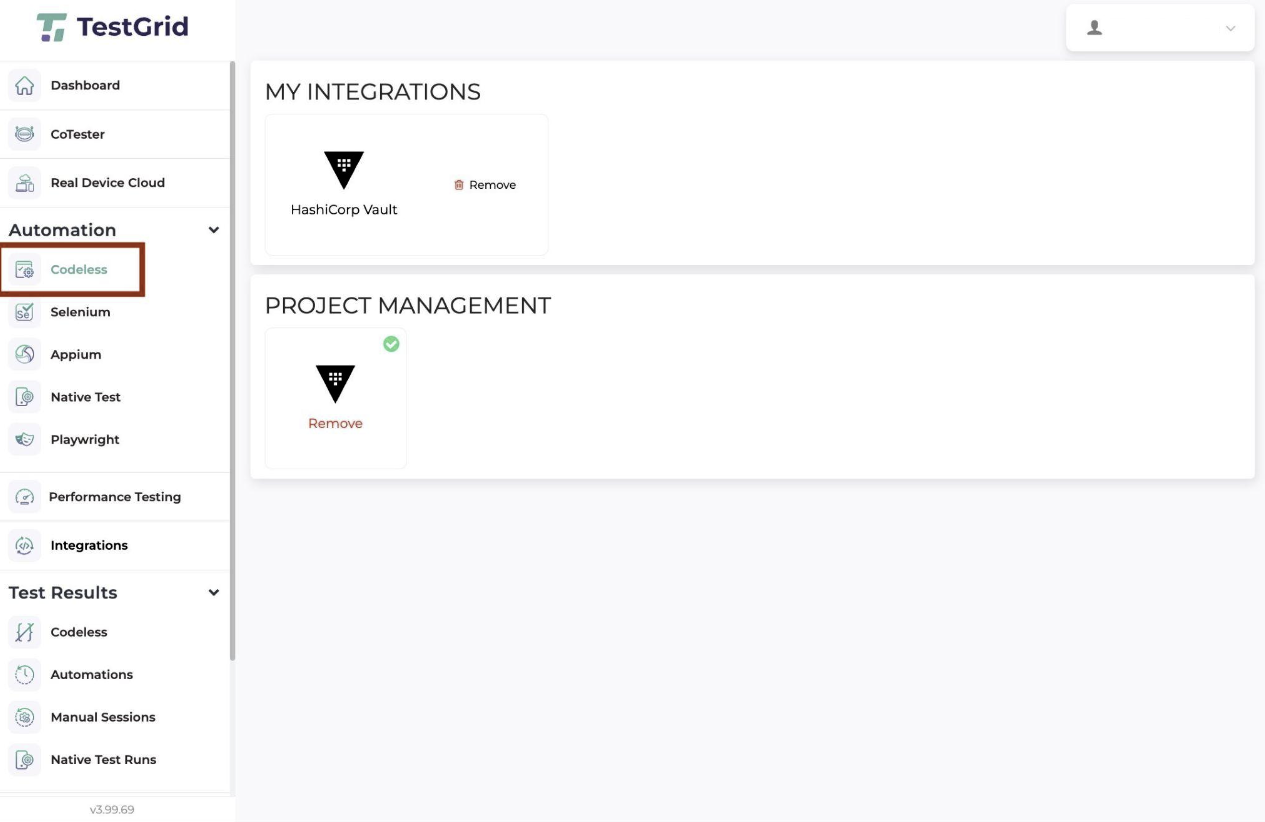Select the CoTester robot icon
This screenshot has width=1265, height=822.
(25, 134)
